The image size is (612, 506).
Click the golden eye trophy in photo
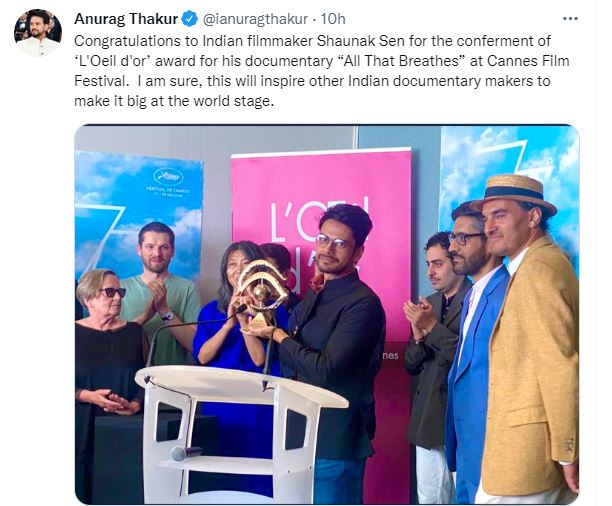pyautogui.click(x=261, y=295)
